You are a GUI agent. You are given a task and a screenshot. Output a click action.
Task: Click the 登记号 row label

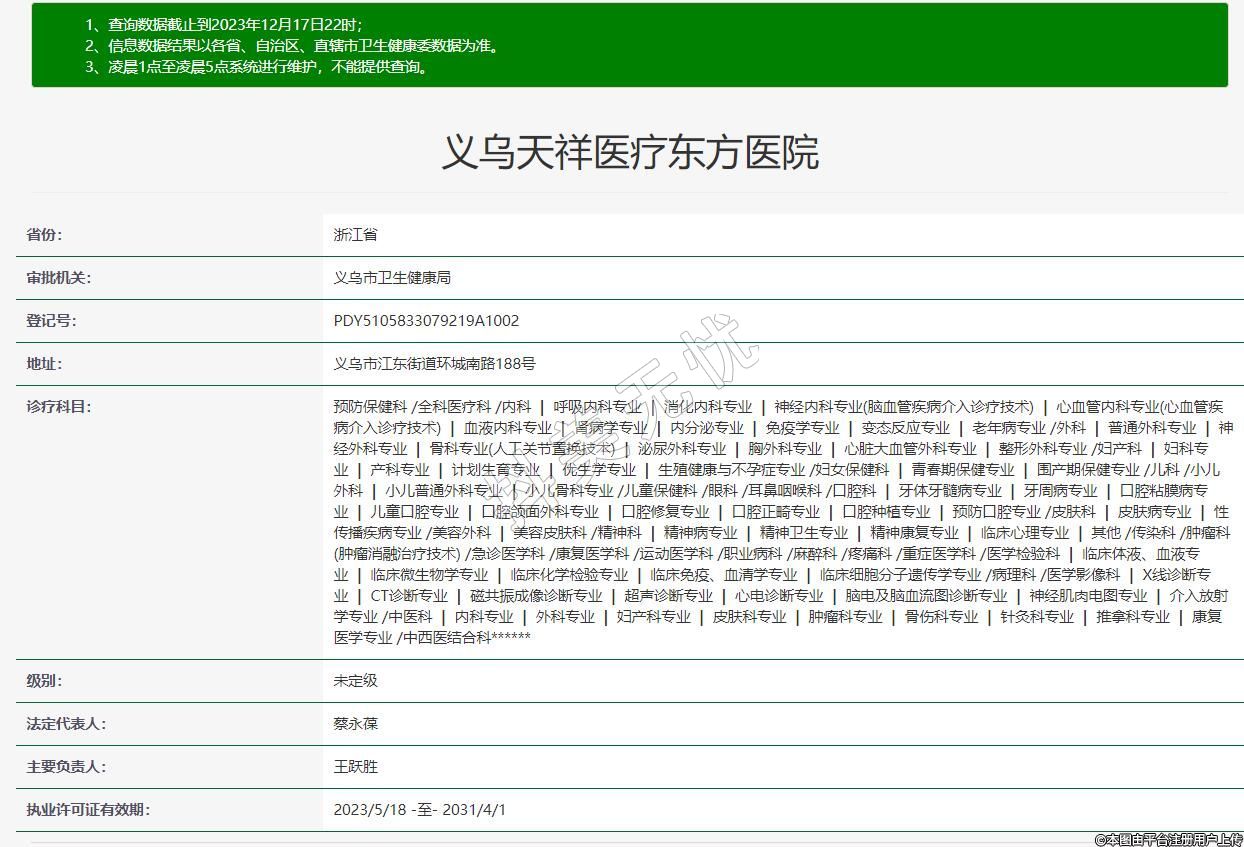[x=51, y=321]
